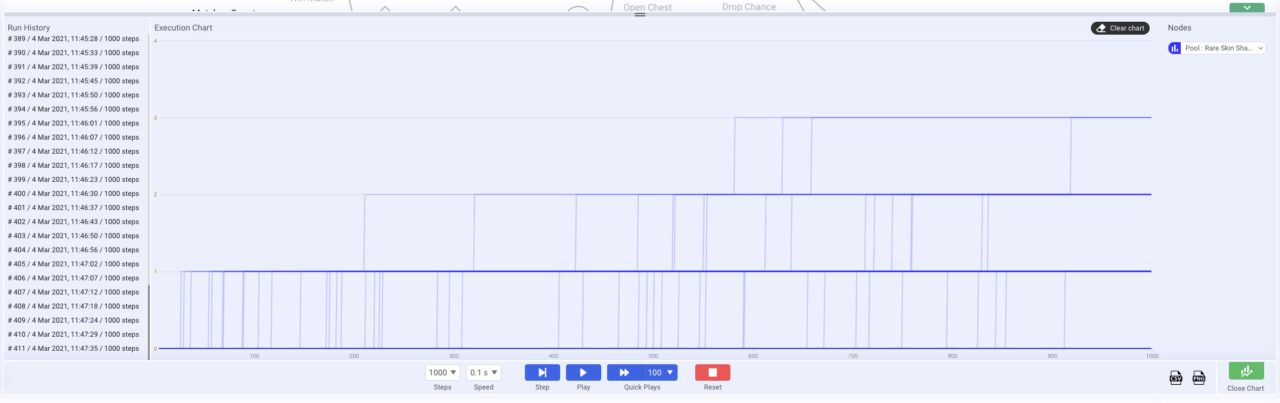The height and width of the screenshot is (403, 1280).
Task: Hit the red Reset stop button
Action: 712,372
